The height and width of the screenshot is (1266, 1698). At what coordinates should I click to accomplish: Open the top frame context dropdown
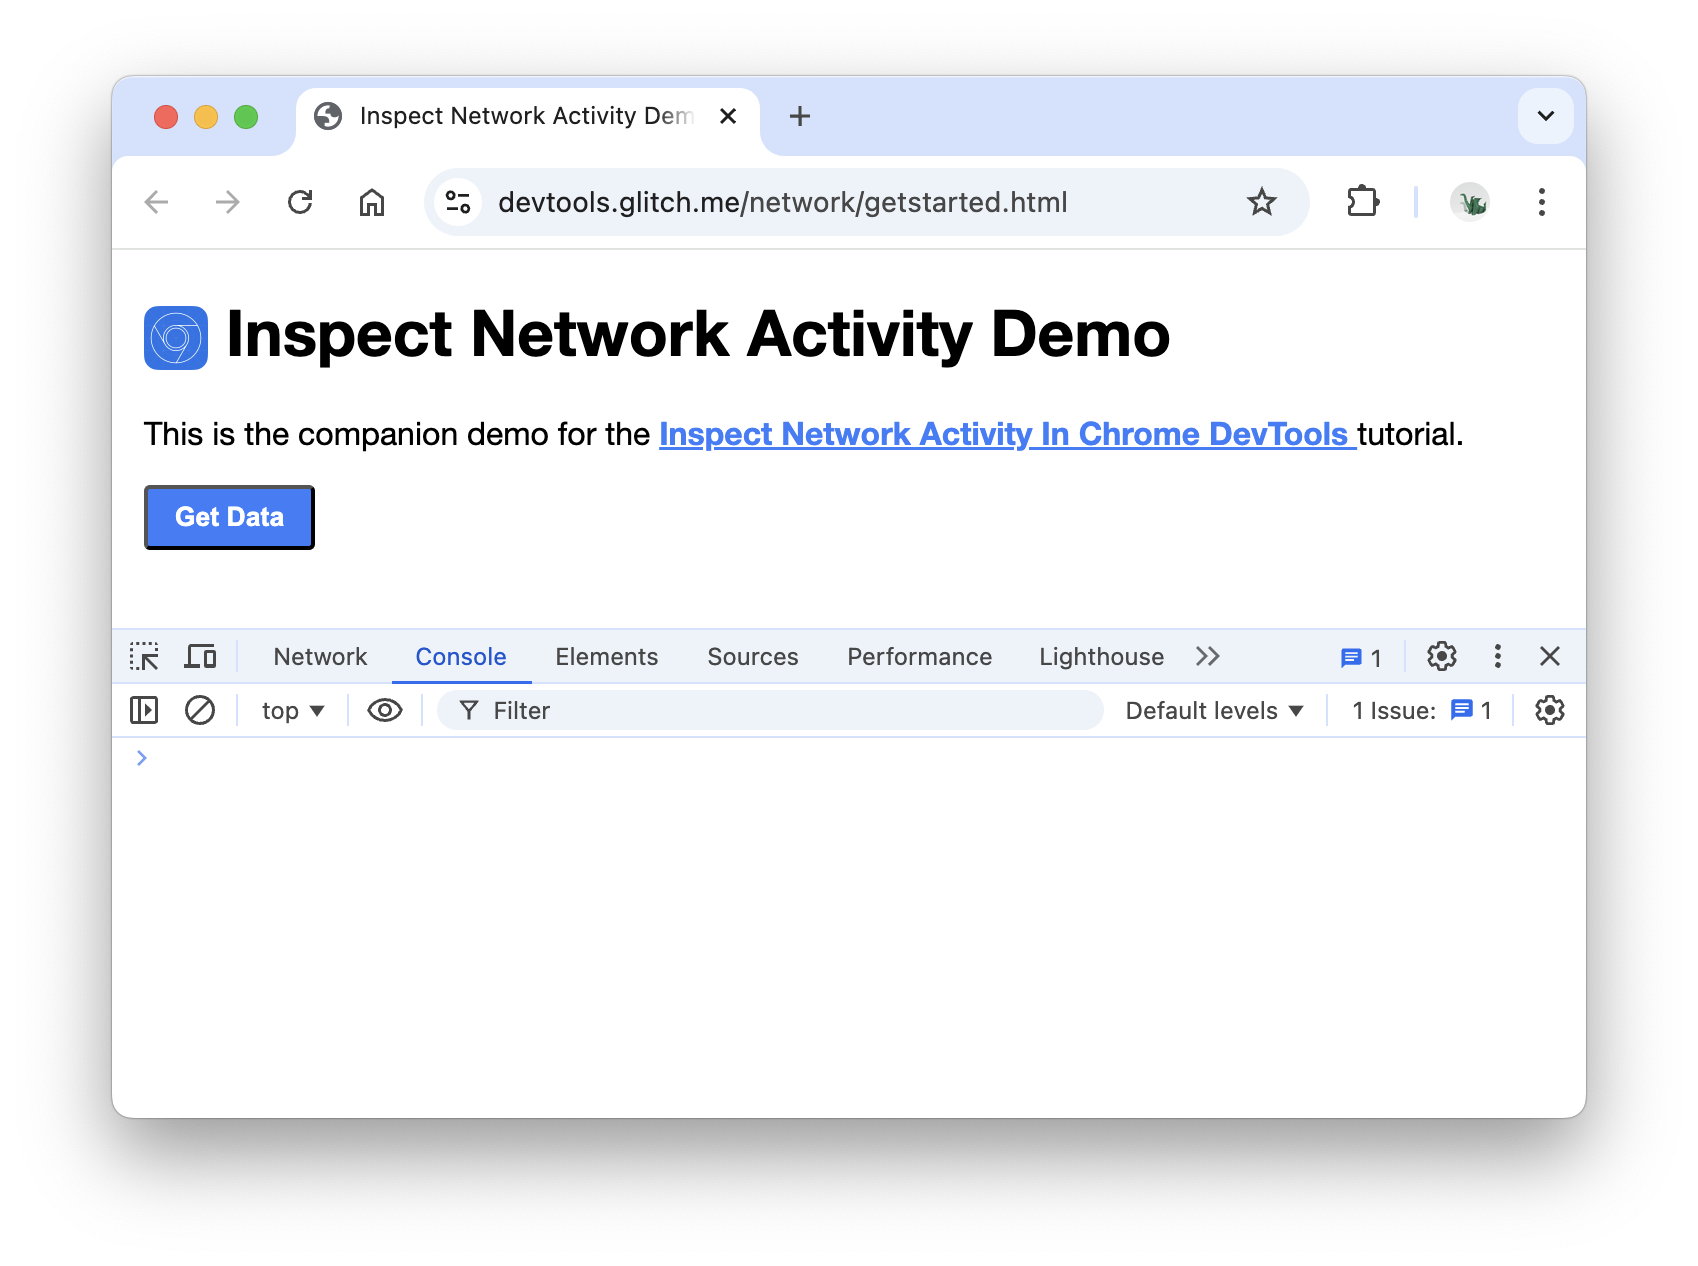coord(290,710)
